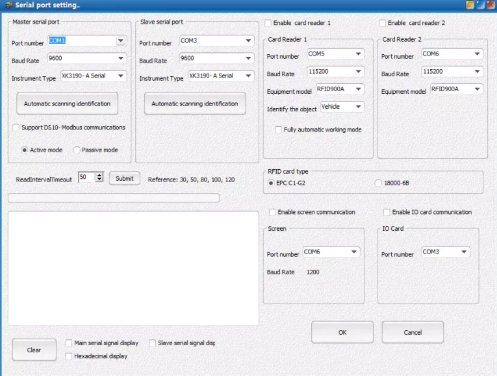Select EPC C1-G2 RFID card type
Image resolution: width=497 pixels, height=376 pixels.
pos(271,183)
